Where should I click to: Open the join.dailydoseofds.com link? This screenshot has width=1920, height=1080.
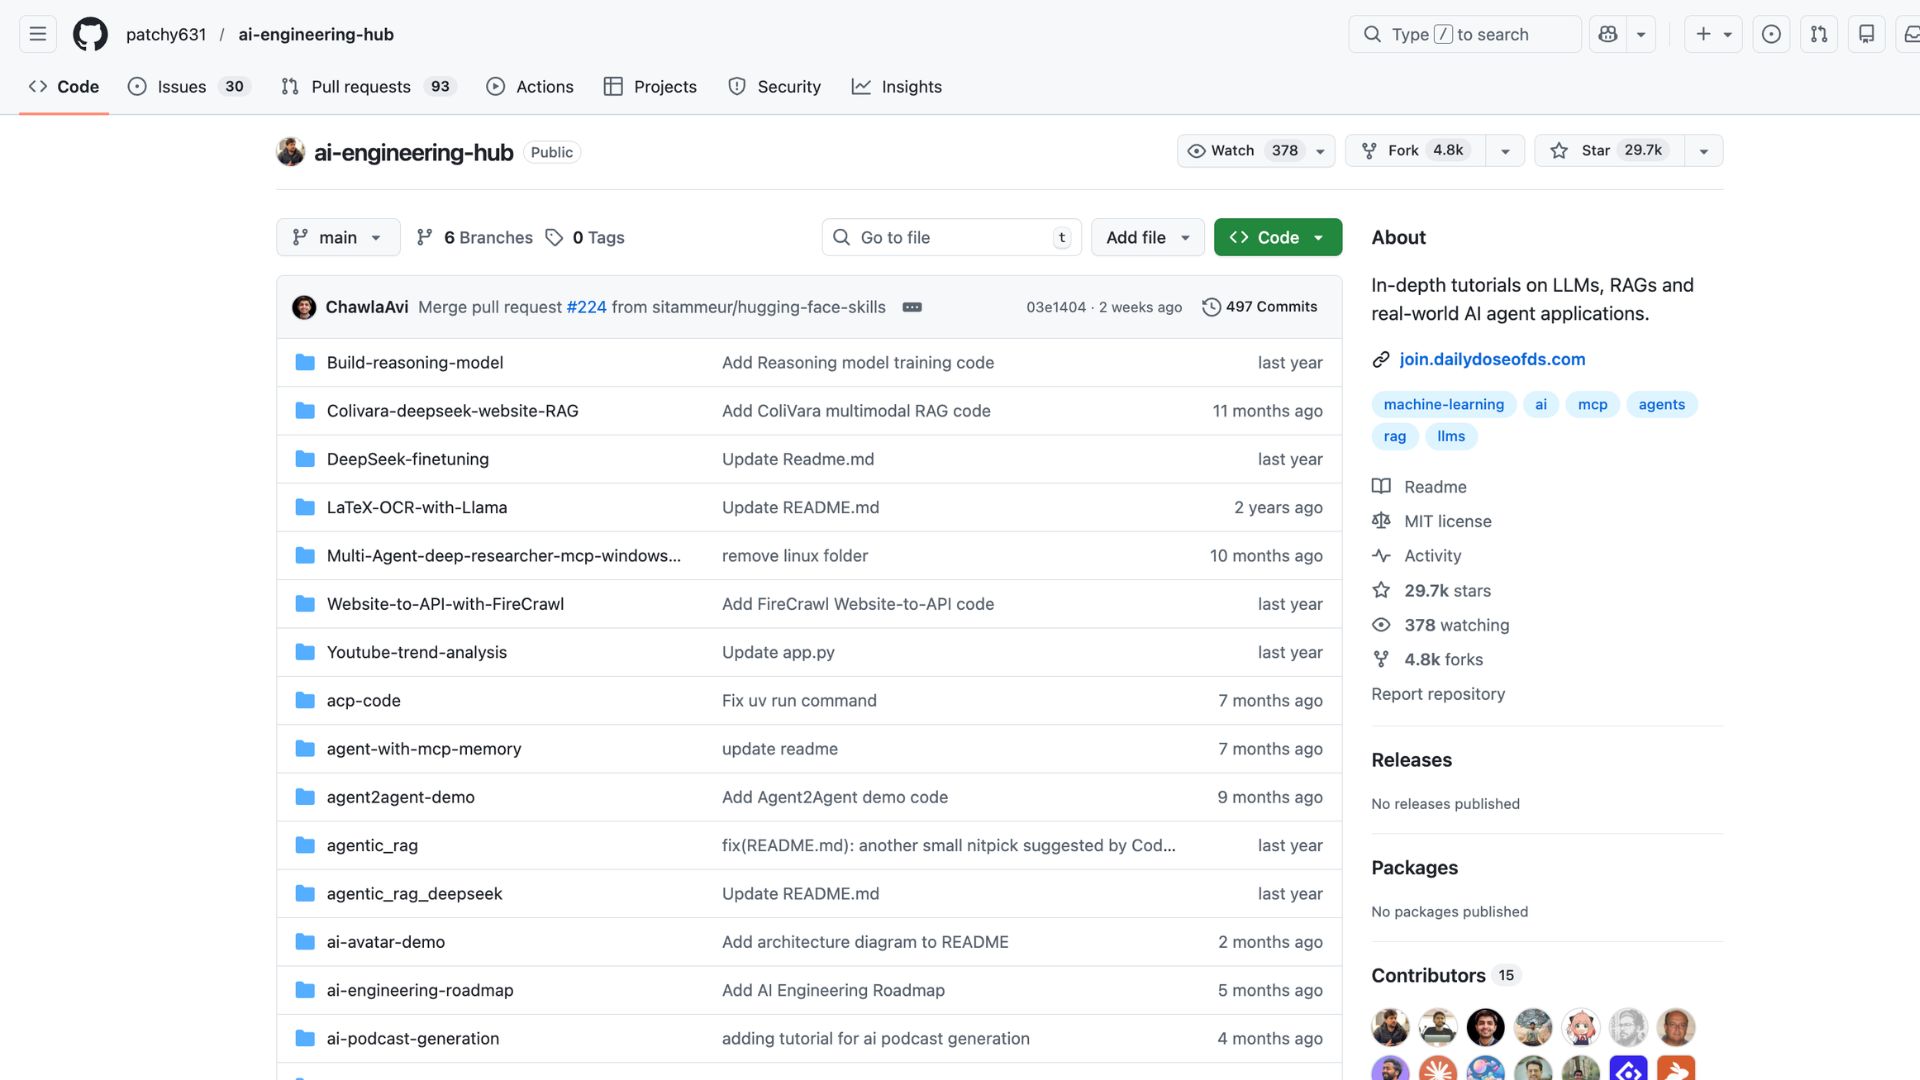pyautogui.click(x=1492, y=359)
